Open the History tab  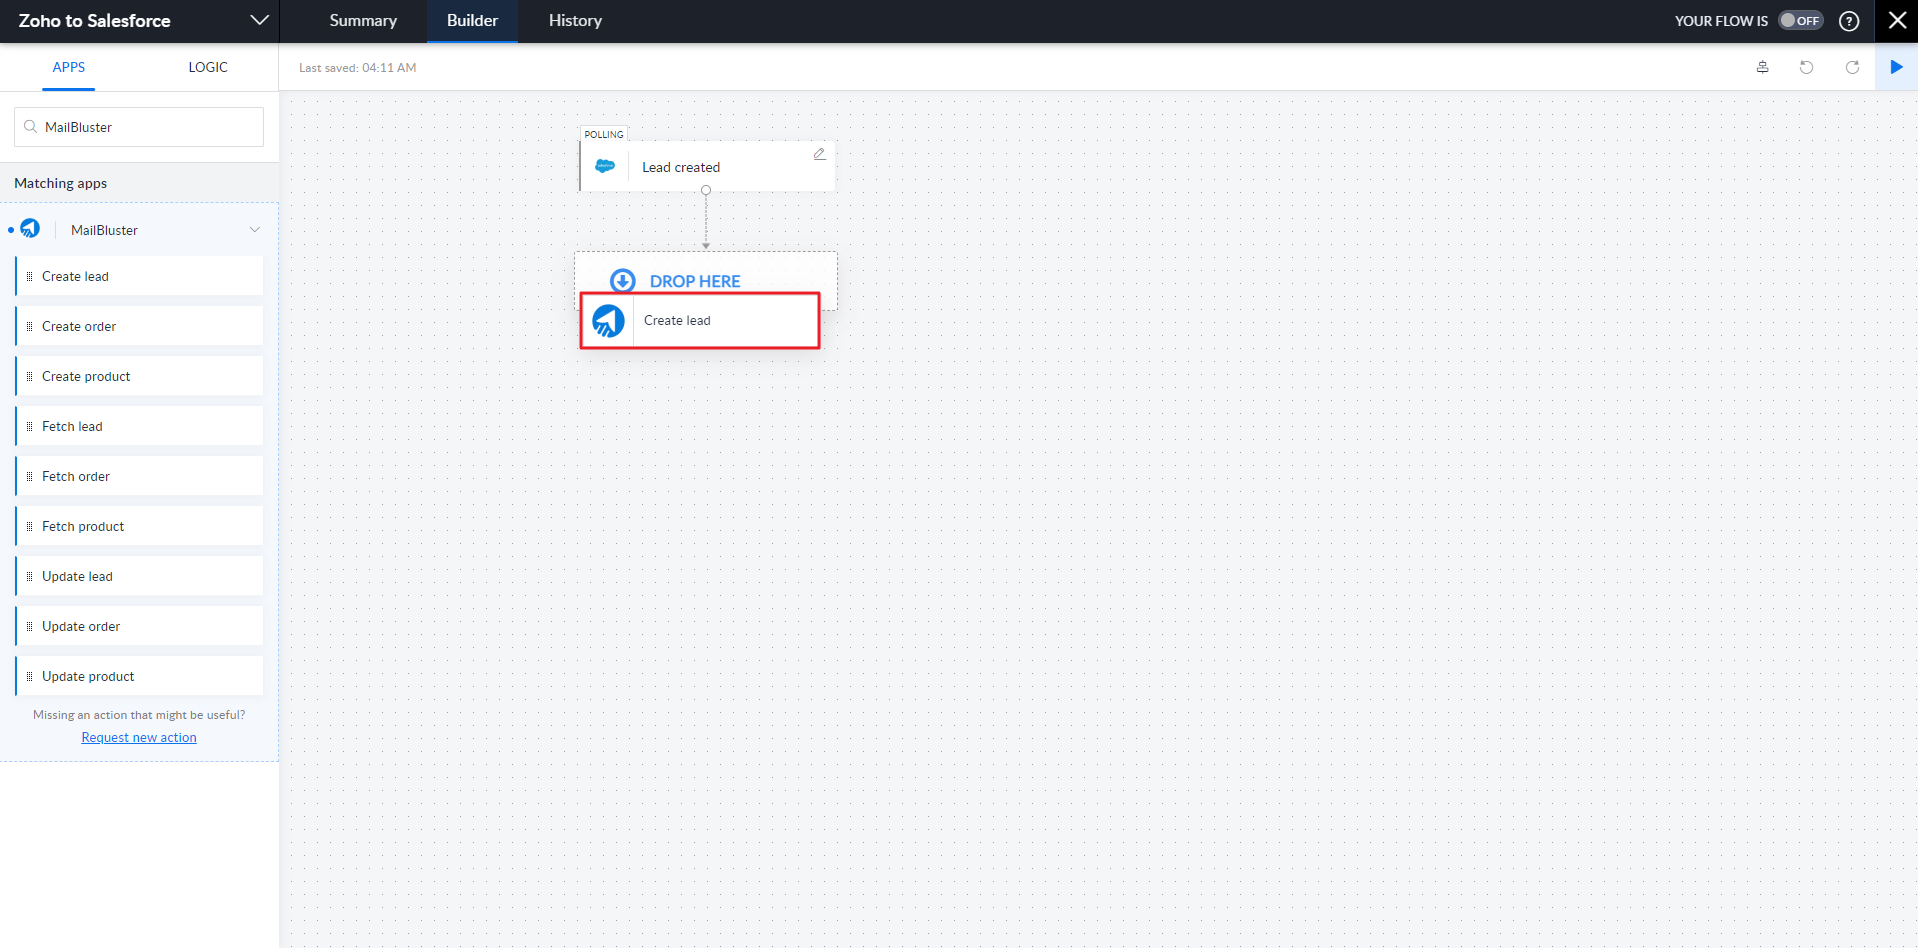[x=575, y=21]
